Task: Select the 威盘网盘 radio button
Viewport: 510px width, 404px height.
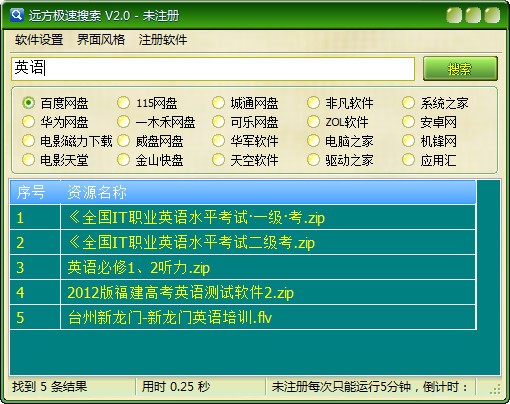Action: coord(123,141)
